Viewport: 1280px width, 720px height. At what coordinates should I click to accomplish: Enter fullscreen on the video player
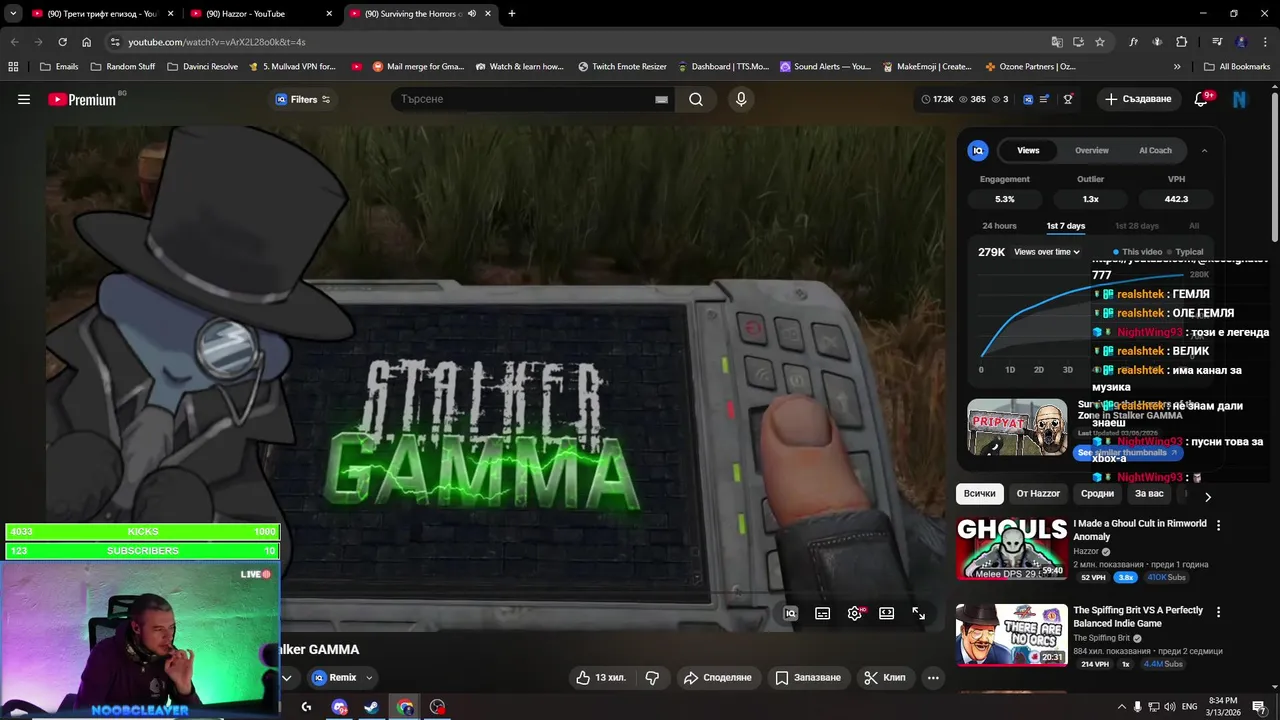coord(919,613)
